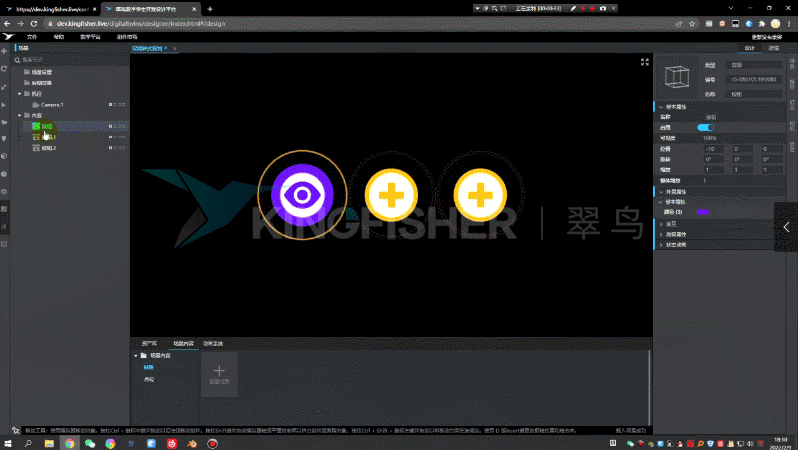Click the wireframe cube preview in properties panel

(676, 77)
